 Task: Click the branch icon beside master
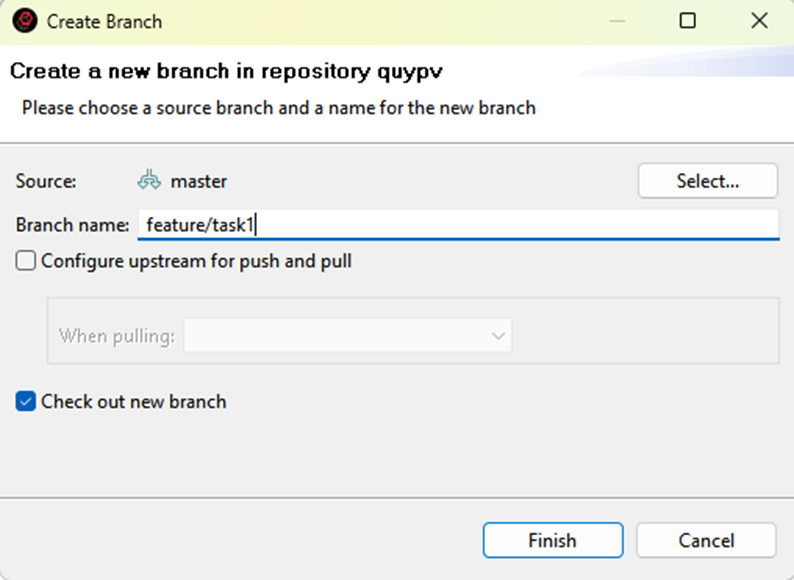pyautogui.click(x=150, y=181)
